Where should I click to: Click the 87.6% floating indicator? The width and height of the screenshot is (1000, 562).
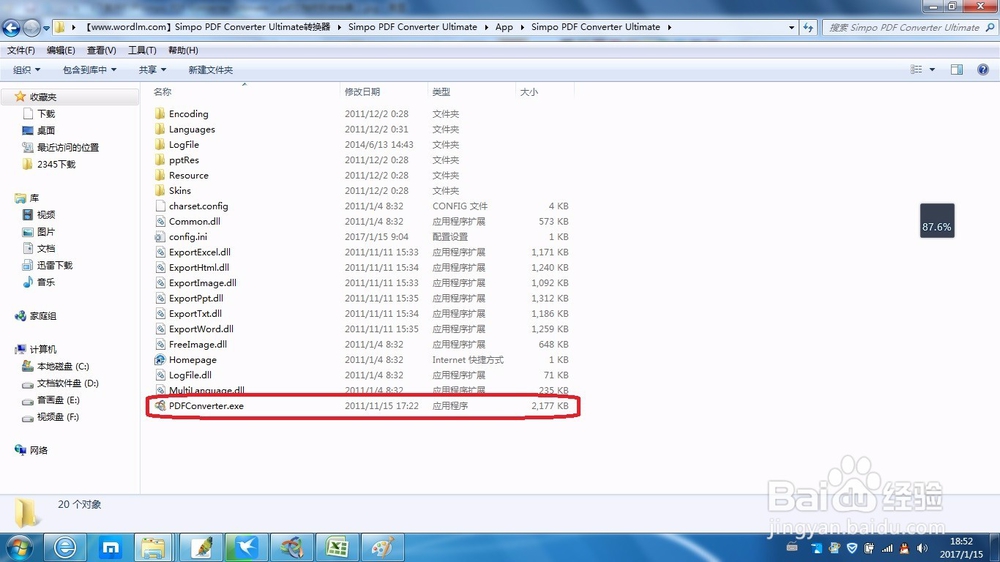pos(937,221)
